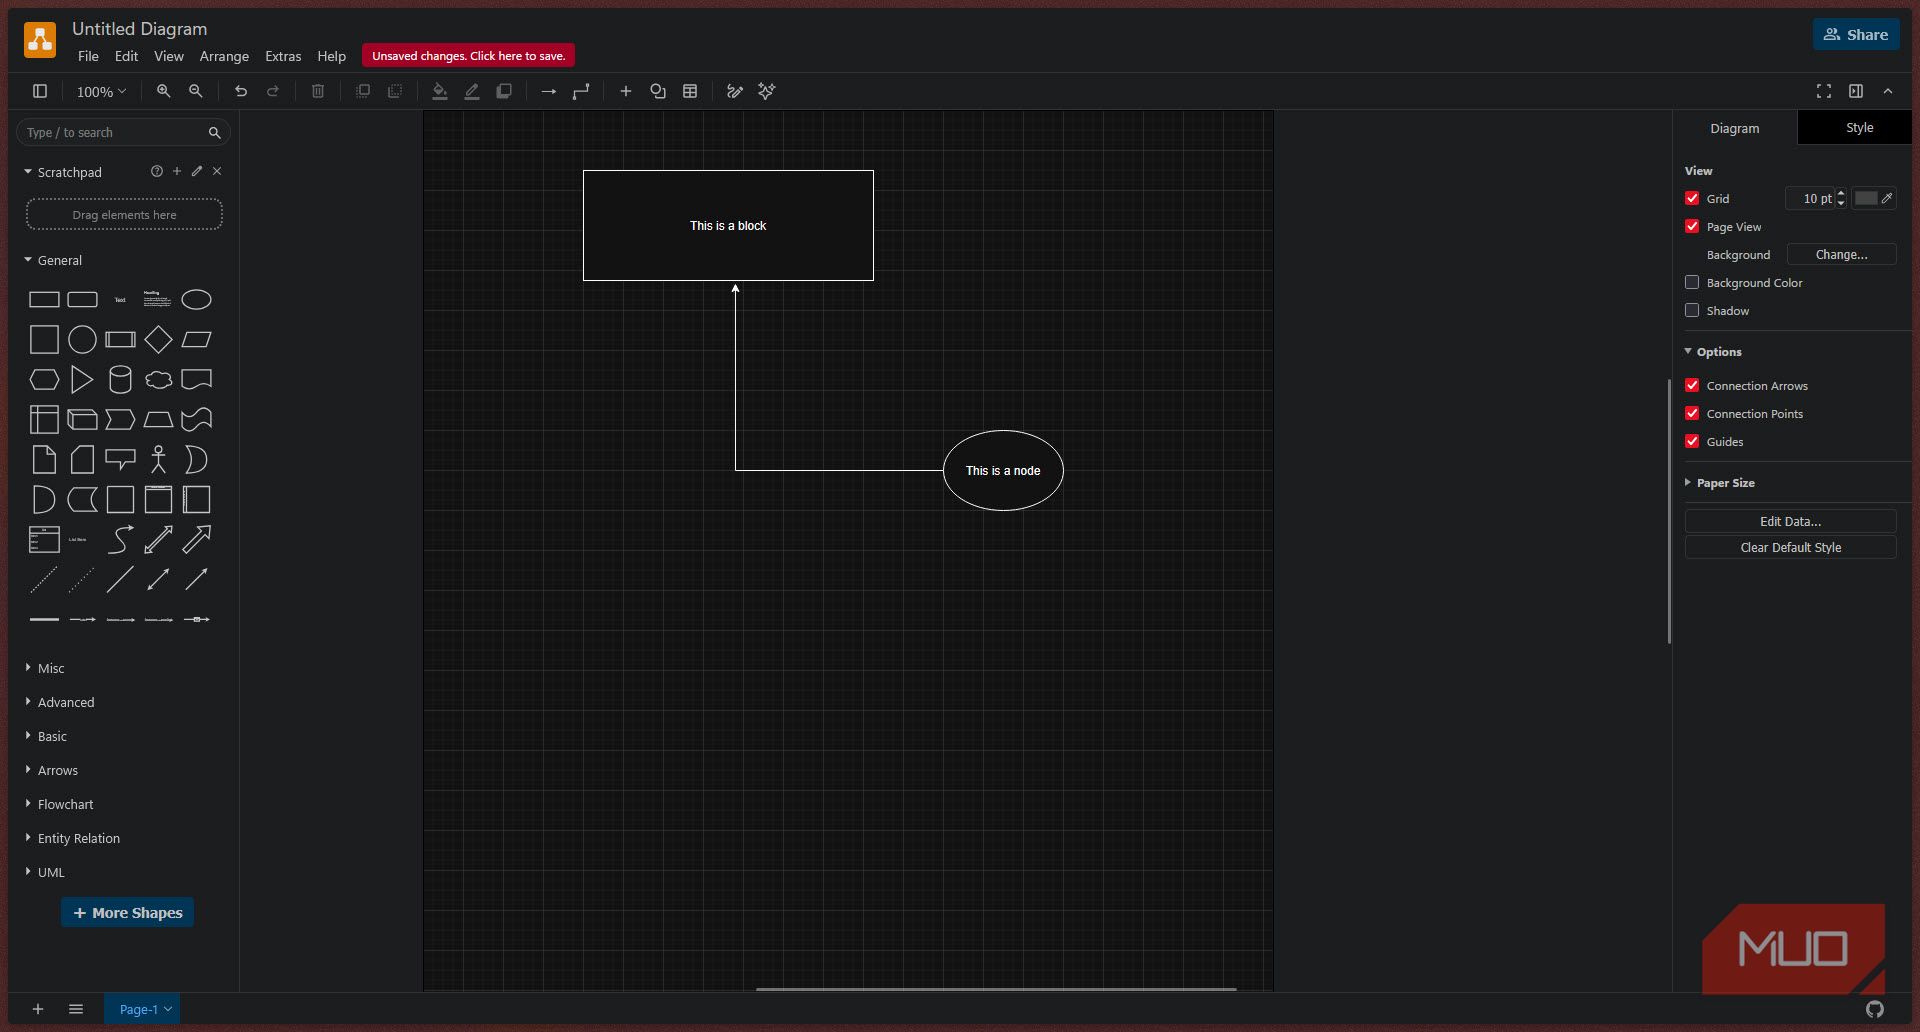
Task: Undo the last action
Action: [241, 91]
